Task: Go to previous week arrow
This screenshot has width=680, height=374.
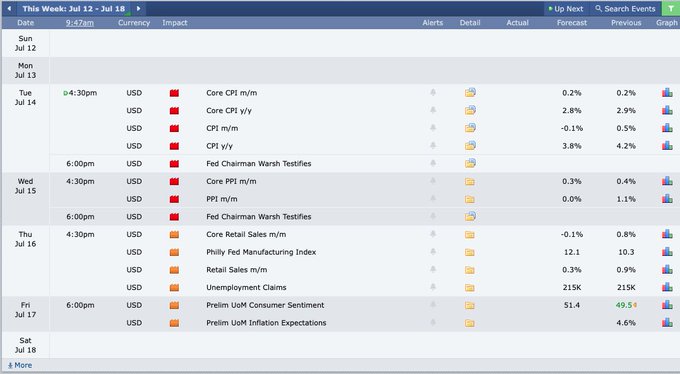Action: click(9, 8)
